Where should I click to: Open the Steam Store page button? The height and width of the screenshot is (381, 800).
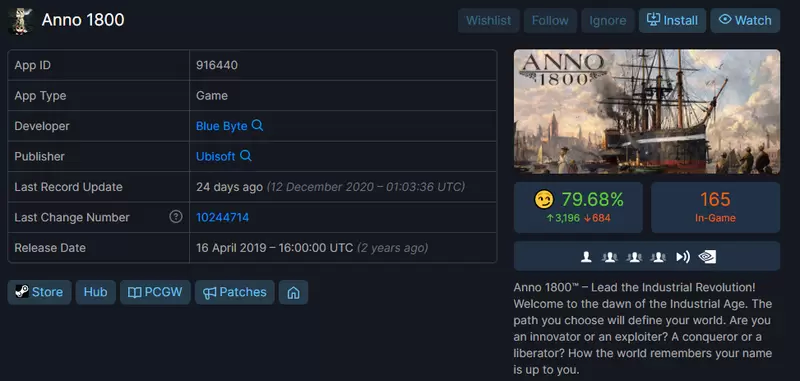tap(39, 292)
